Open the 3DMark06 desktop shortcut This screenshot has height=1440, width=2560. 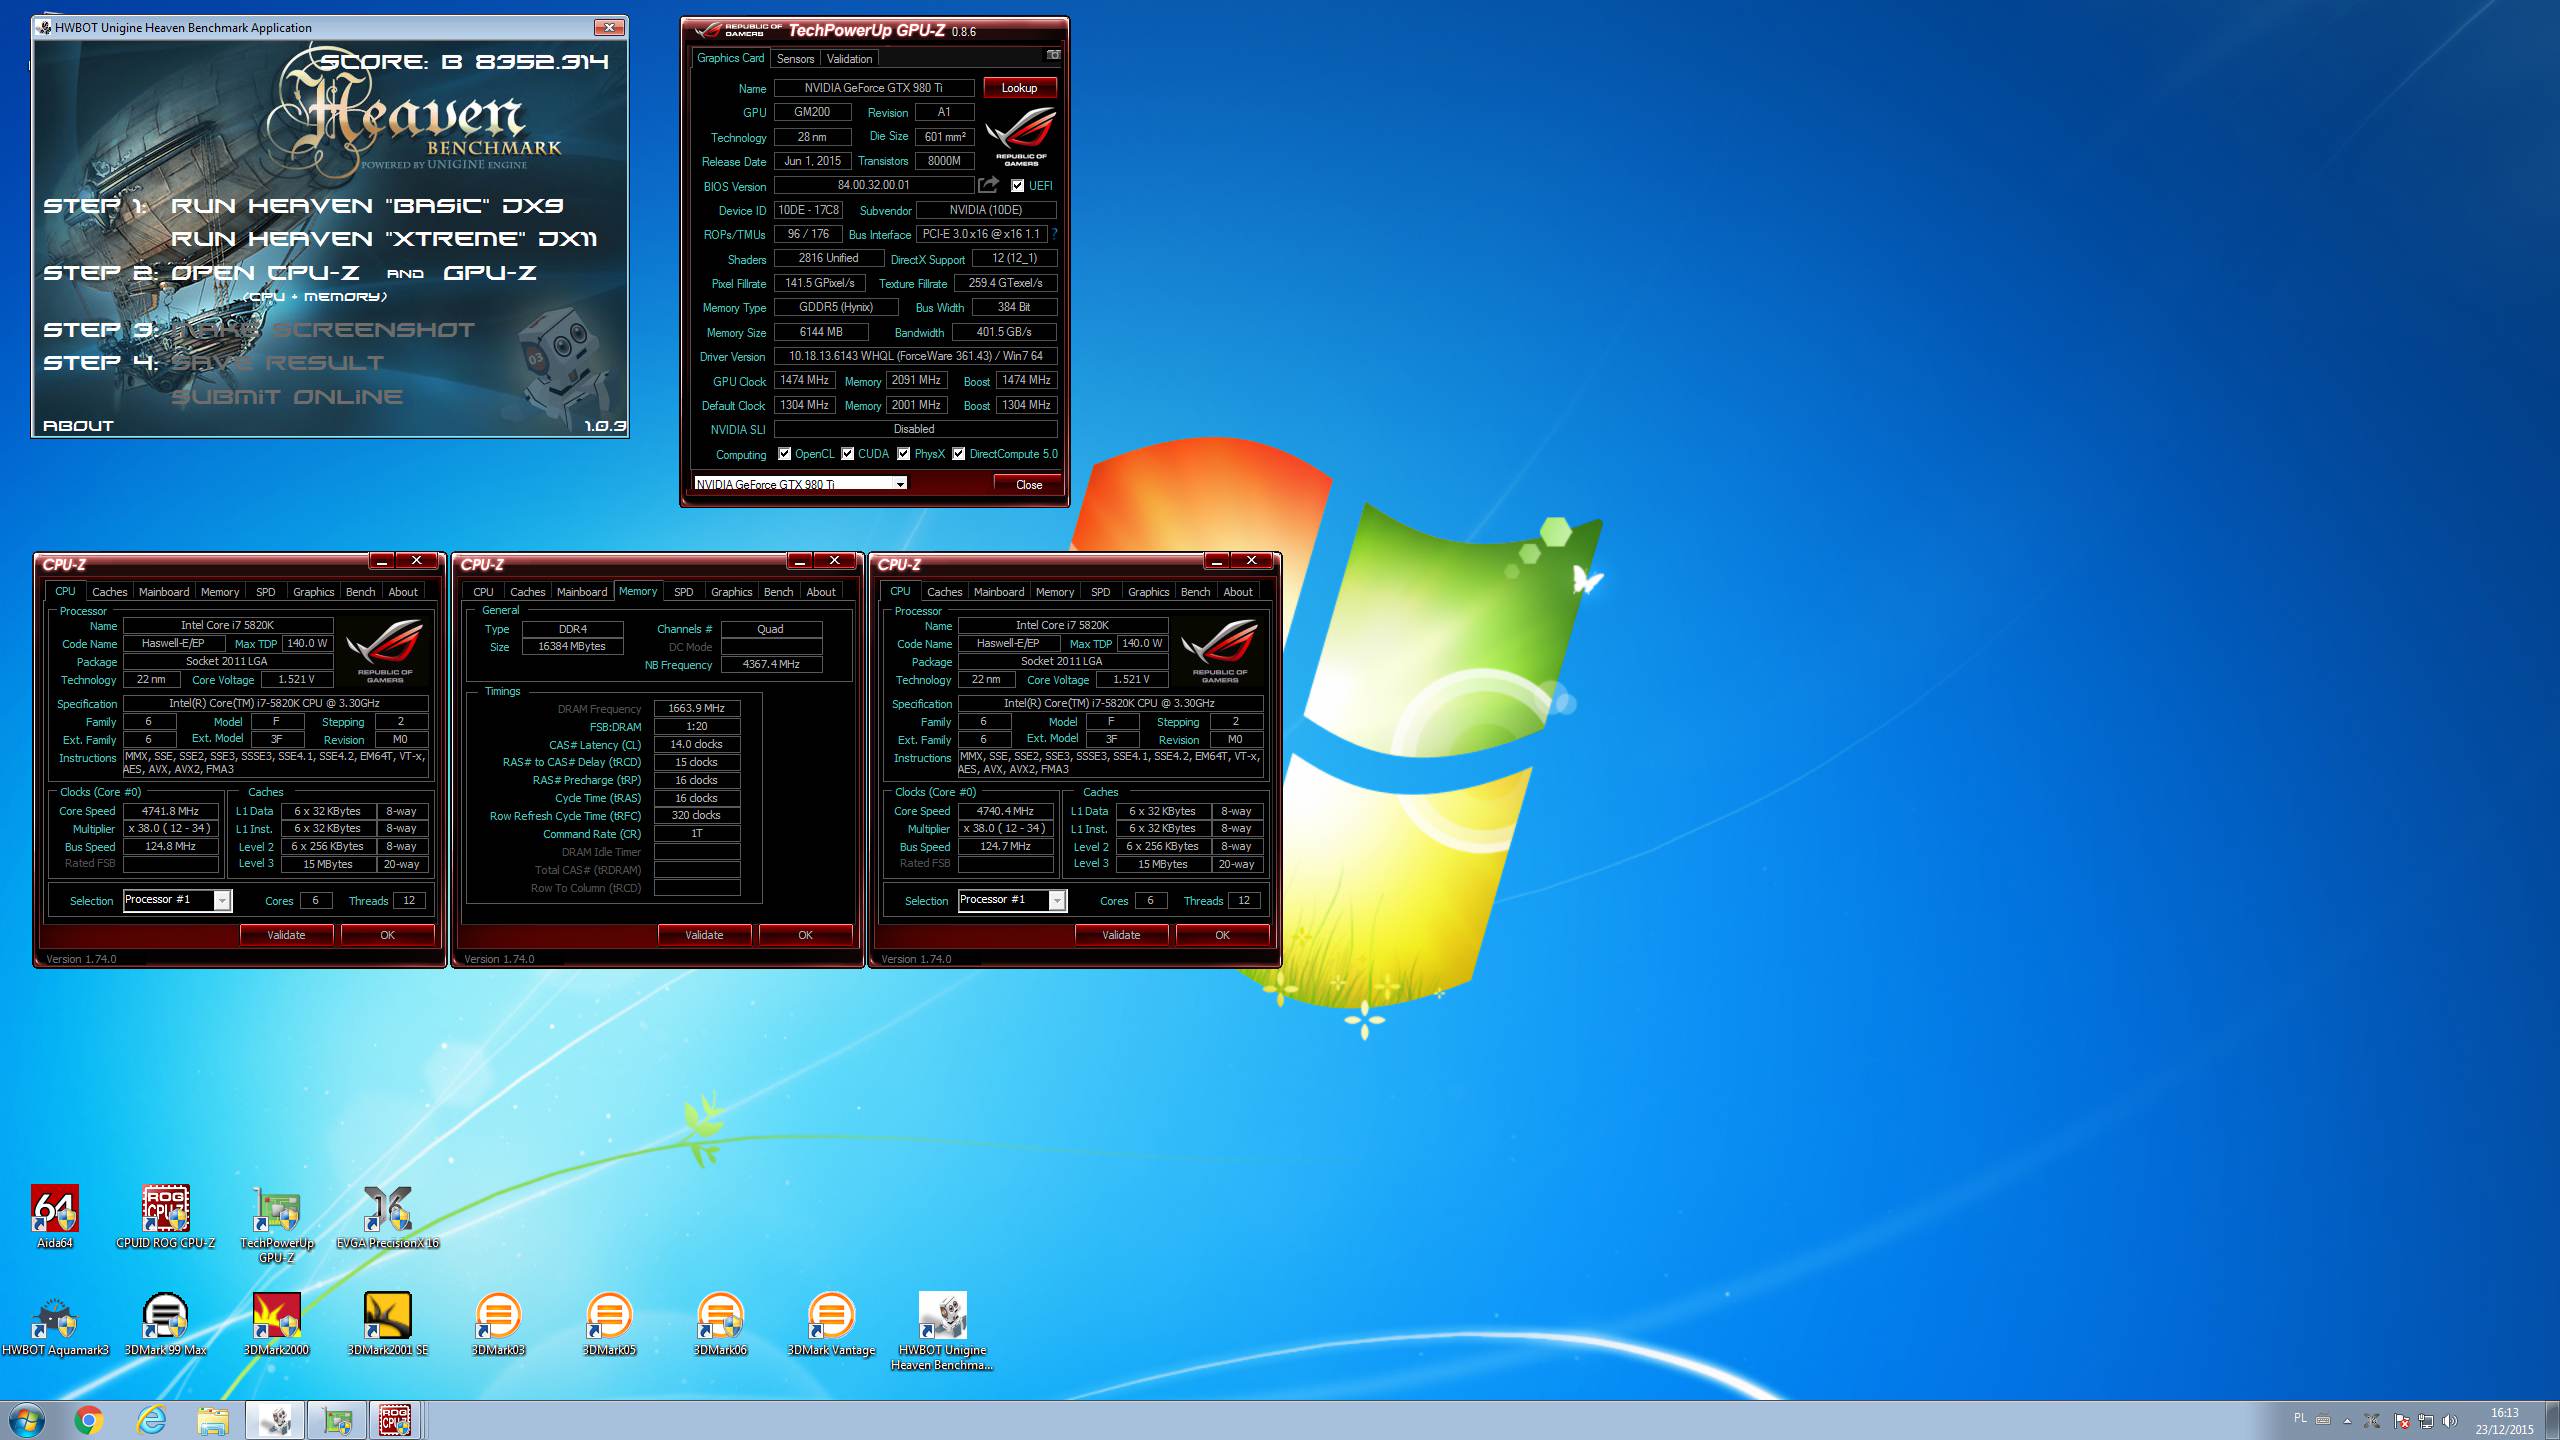click(x=720, y=1324)
